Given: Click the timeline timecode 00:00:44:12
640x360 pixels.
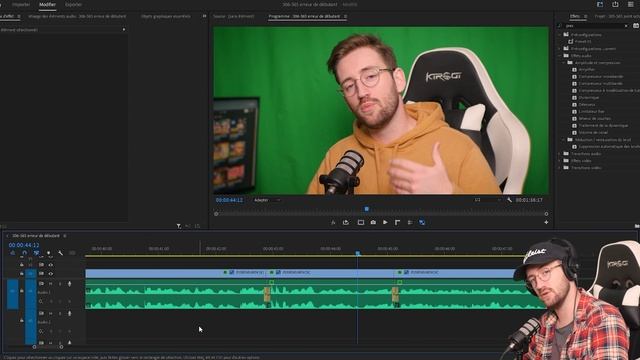Looking at the screenshot, I should (24, 245).
